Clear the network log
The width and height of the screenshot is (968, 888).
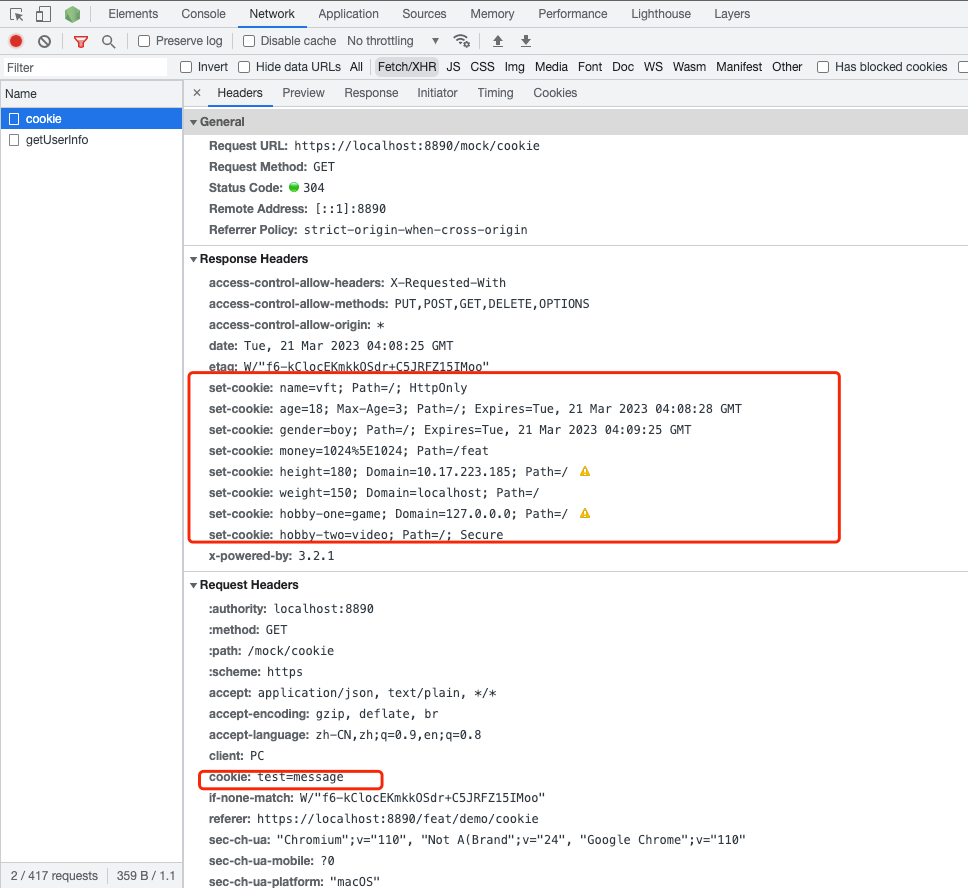point(44,41)
